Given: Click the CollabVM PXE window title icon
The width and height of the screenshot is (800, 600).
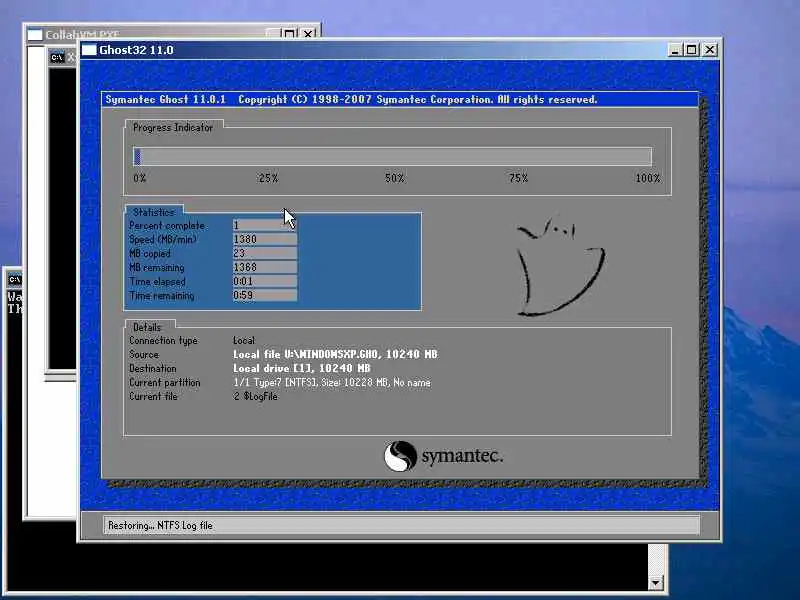Looking at the screenshot, I should (35, 35).
